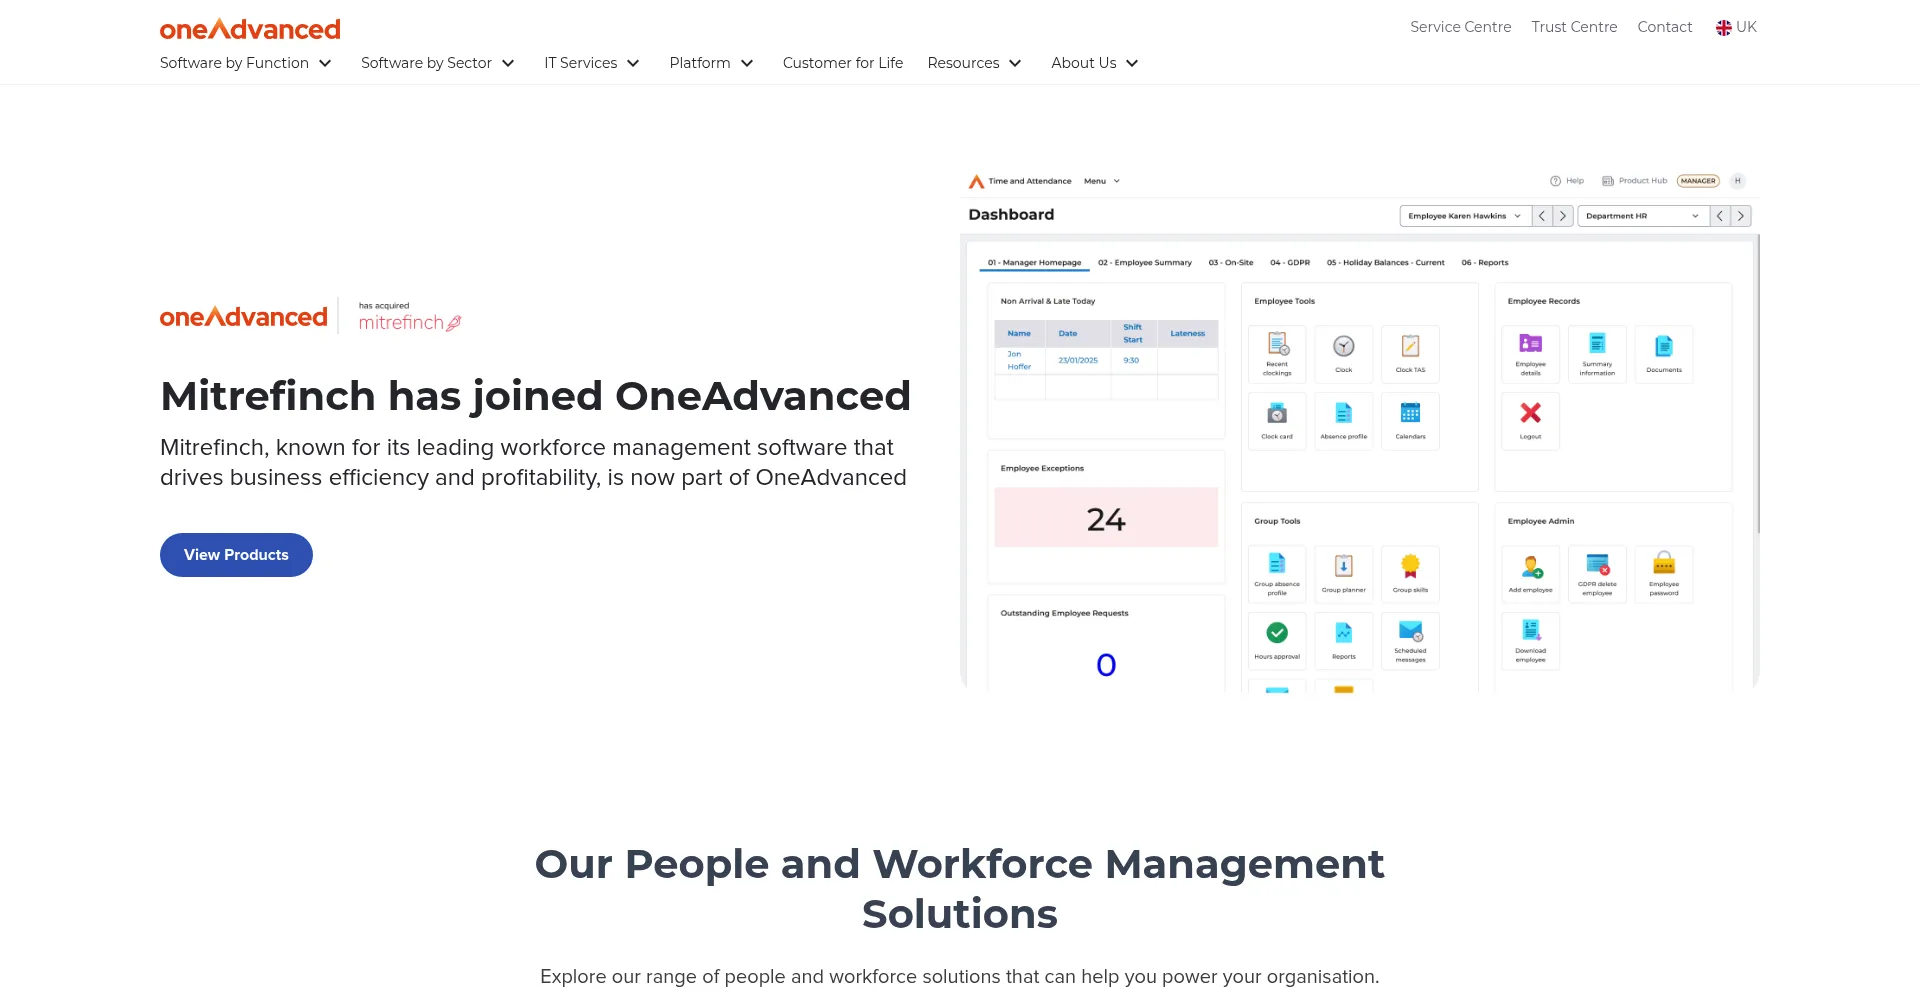Click the red Logout icon
The image size is (1920, 993).
click(1531, 421)
